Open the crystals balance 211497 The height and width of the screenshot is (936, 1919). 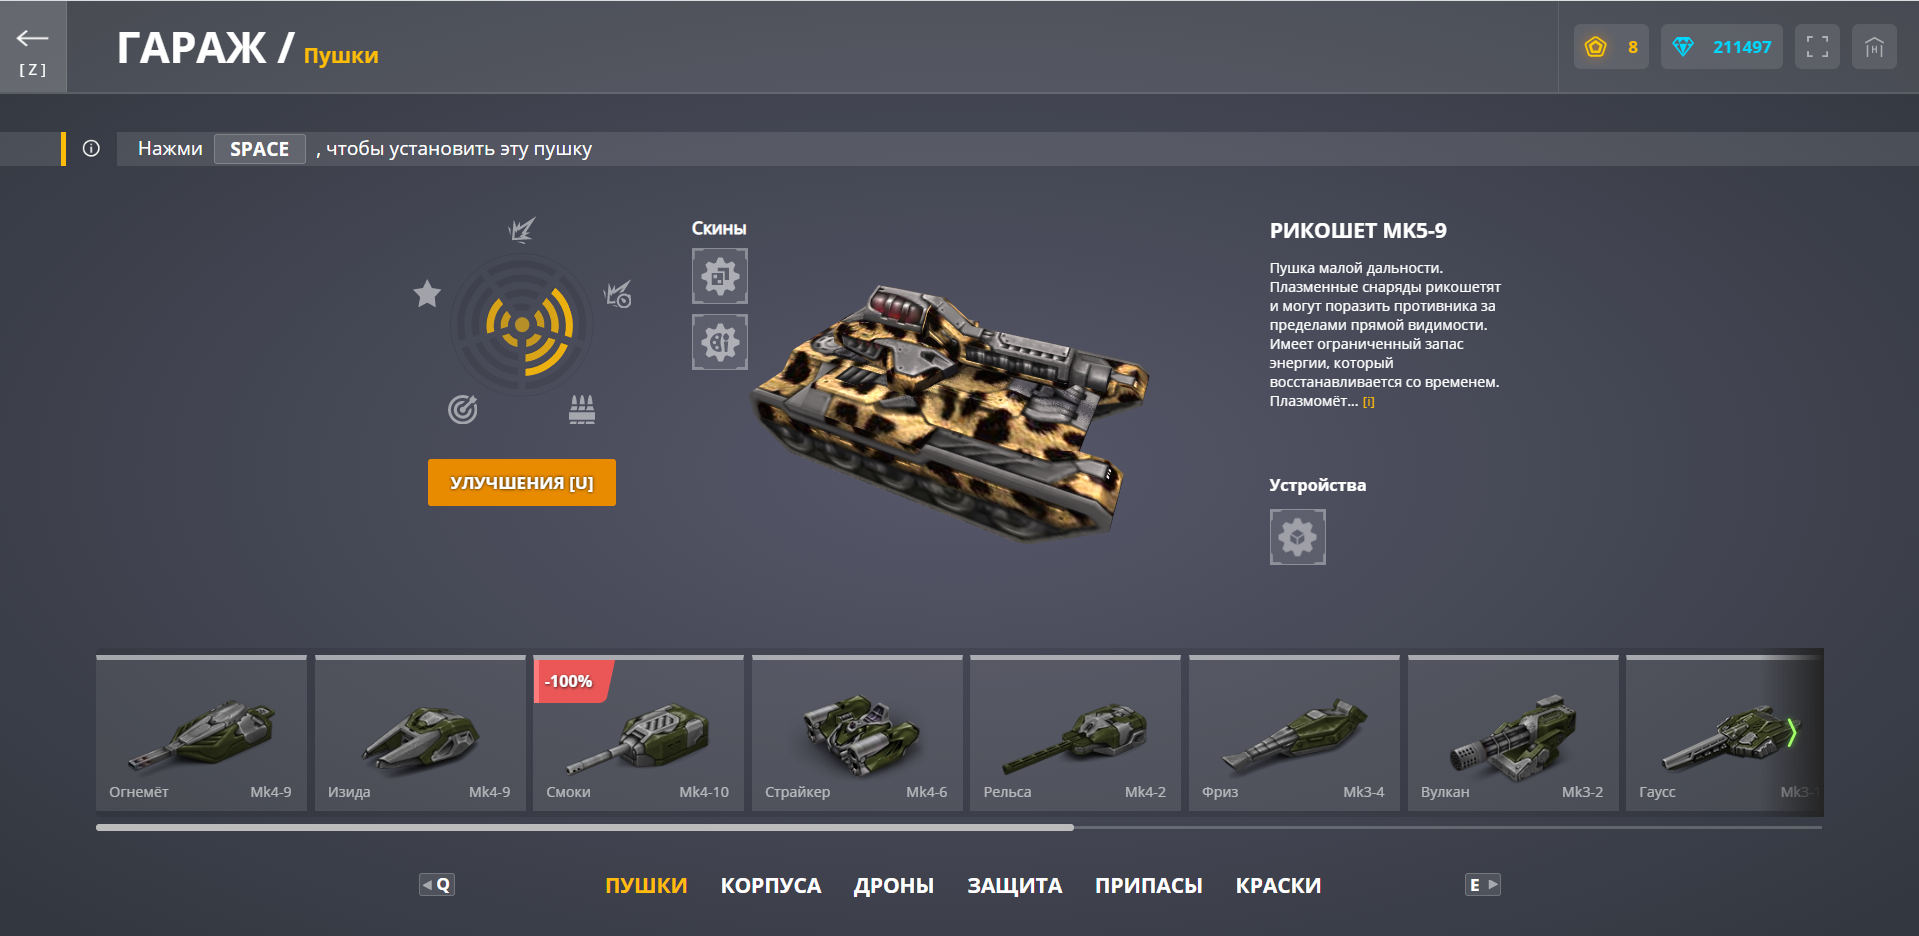click(1722, 47)
